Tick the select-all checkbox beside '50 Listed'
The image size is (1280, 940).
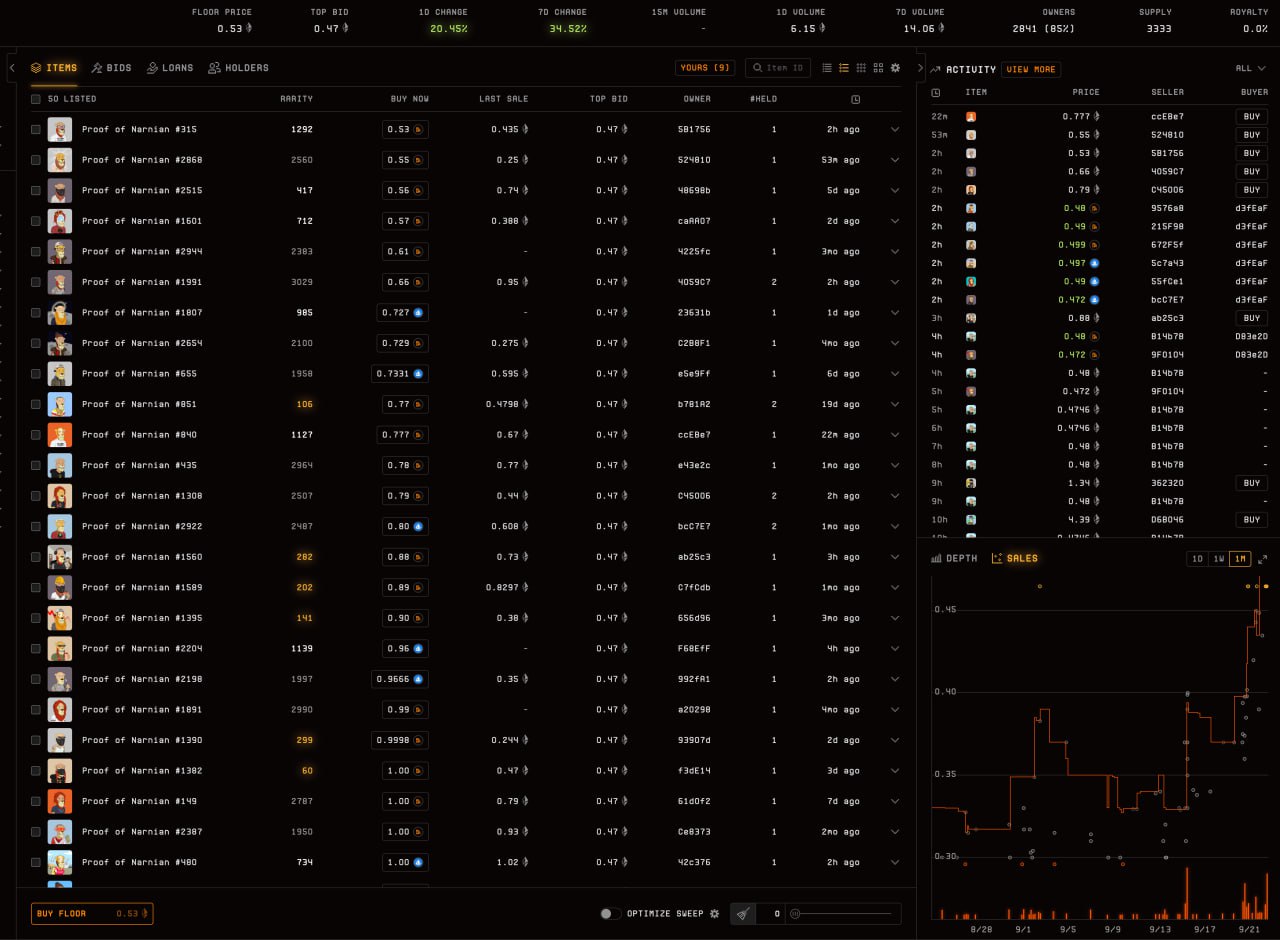36,99
